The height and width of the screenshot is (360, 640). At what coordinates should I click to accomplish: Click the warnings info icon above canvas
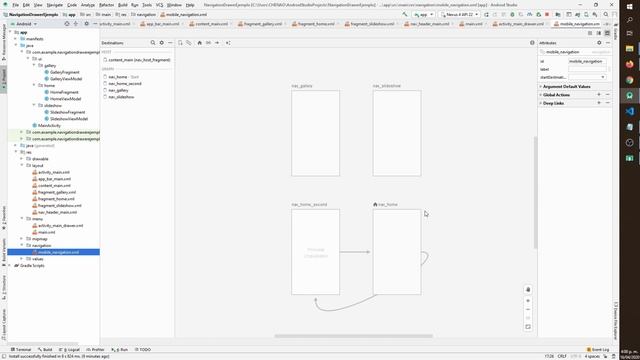532,43
